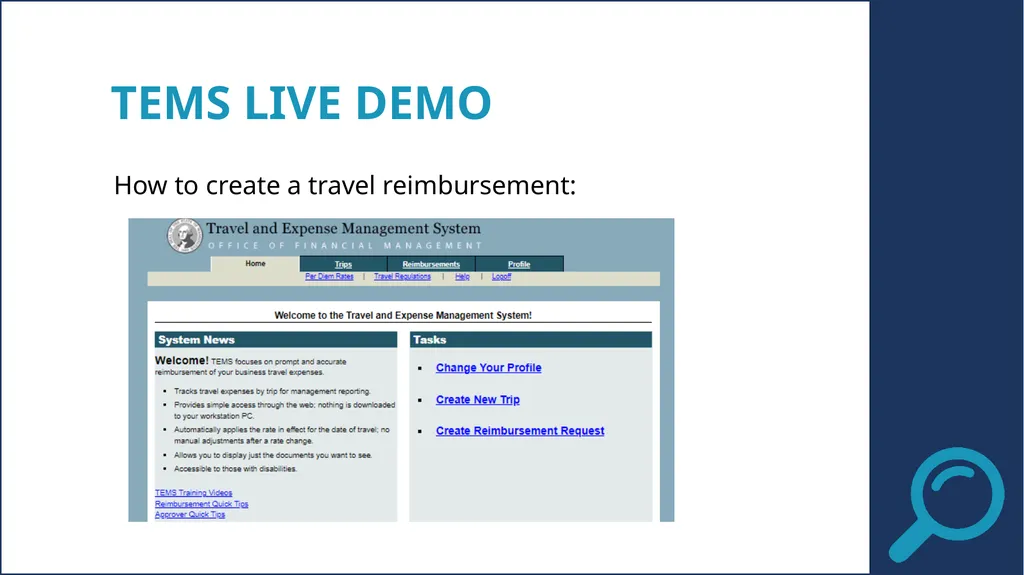
Task: Click 'Tracks travel expenses by trip' bullet
Action: tap(272, 391)
